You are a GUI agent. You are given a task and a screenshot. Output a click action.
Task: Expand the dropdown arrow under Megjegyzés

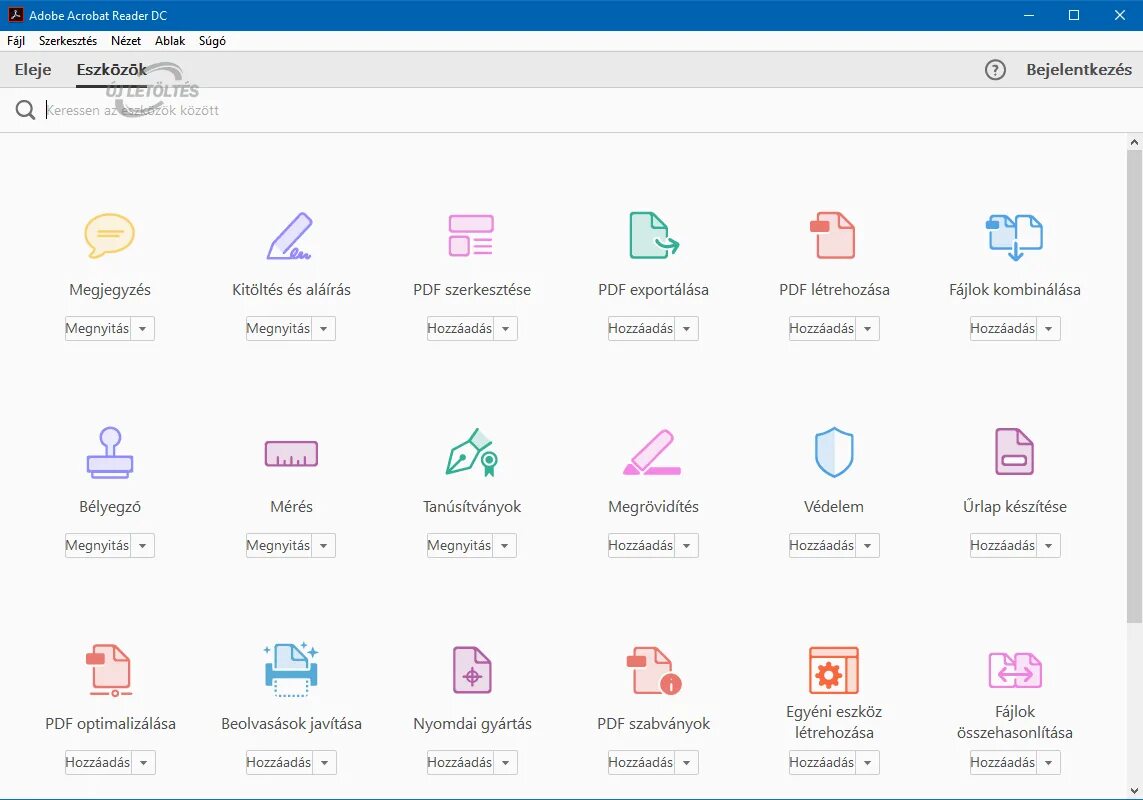pyautogui.click(x=143, y=329)
